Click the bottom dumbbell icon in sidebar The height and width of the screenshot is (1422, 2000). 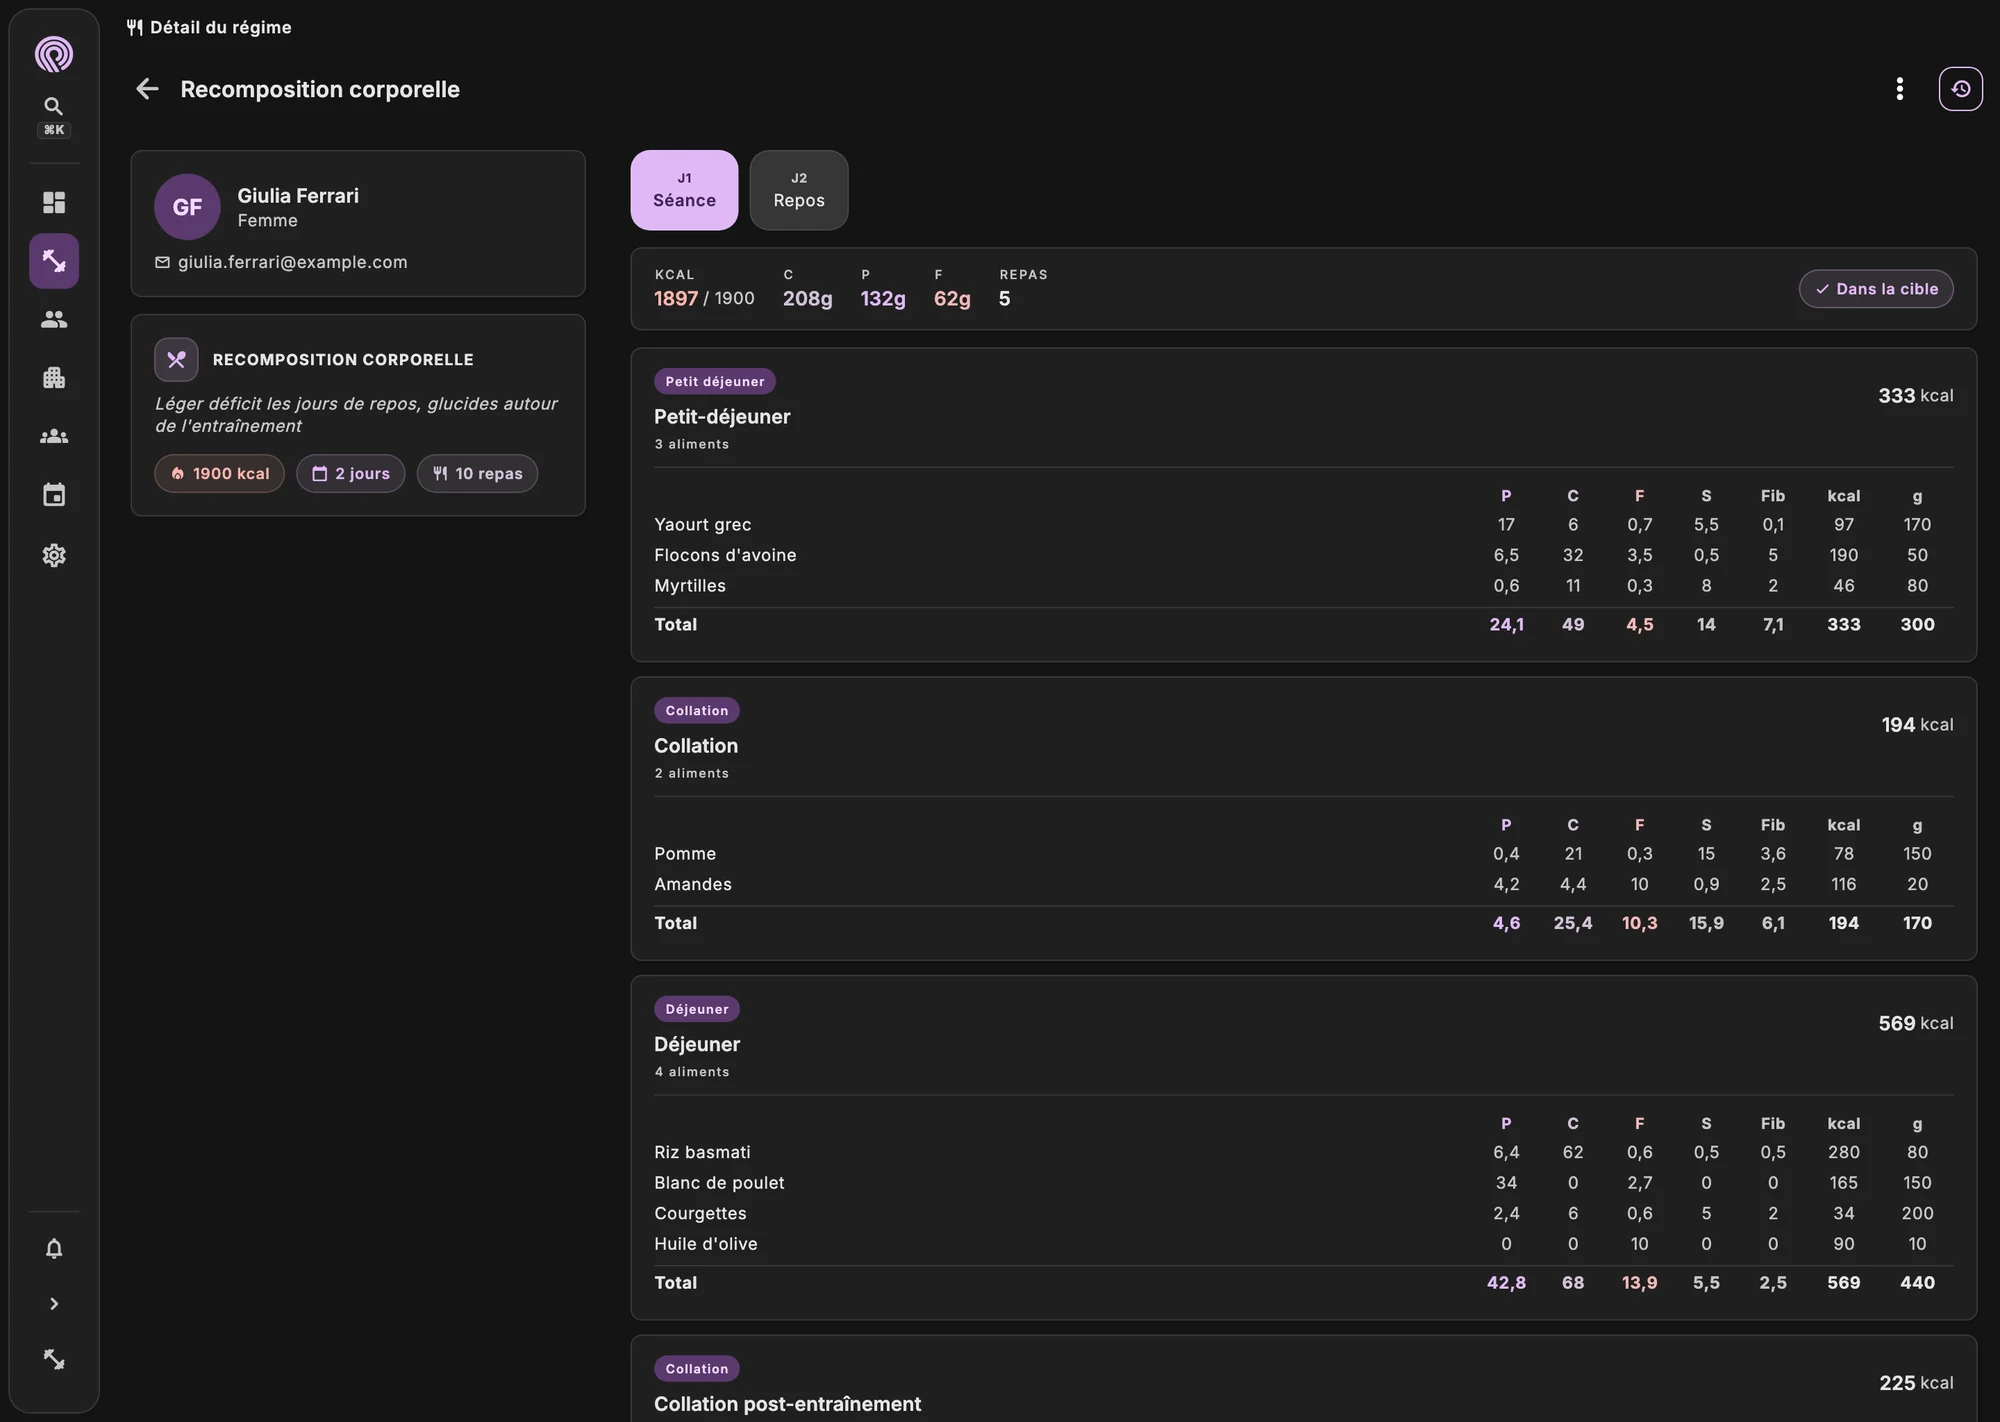(54, 1360)
